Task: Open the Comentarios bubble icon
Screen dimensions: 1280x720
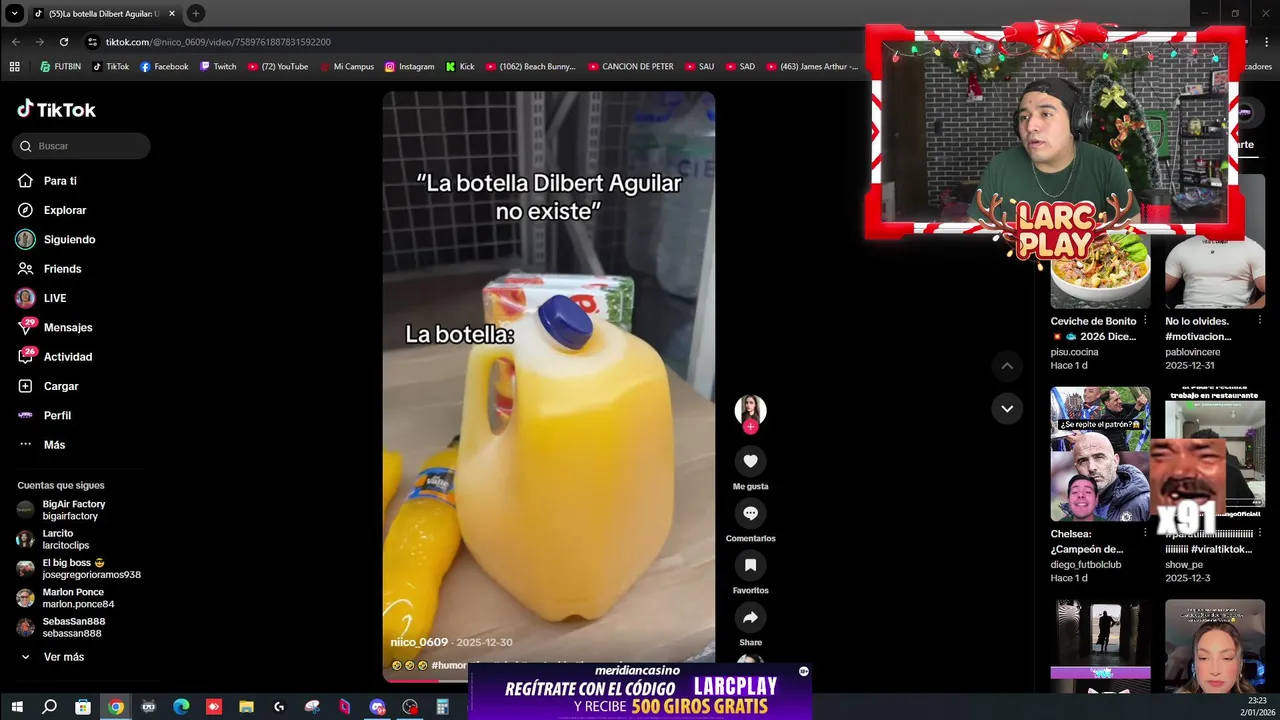Action: coord(750,513)
